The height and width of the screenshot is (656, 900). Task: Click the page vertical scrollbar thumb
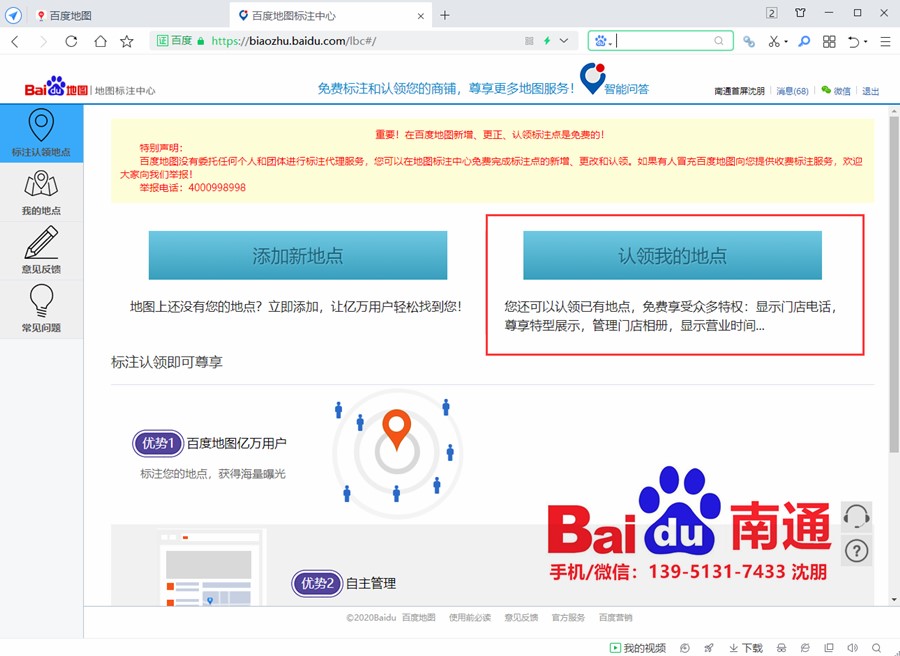pos(894,284)
